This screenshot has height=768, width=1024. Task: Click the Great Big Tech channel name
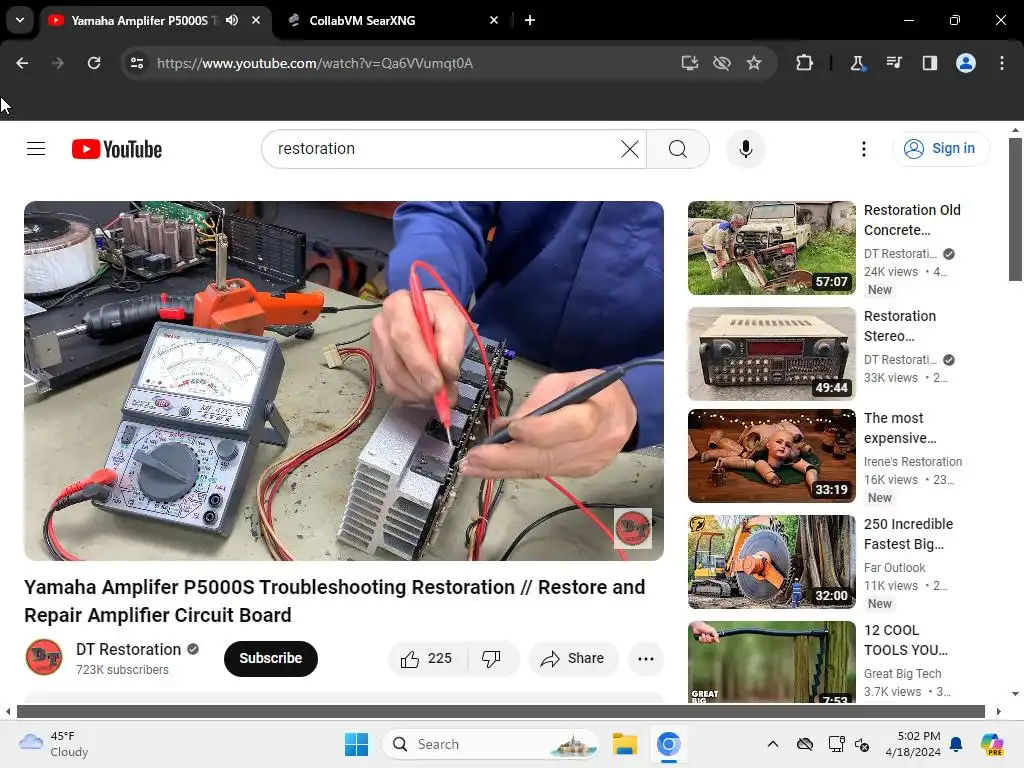(x=903, y=673)
